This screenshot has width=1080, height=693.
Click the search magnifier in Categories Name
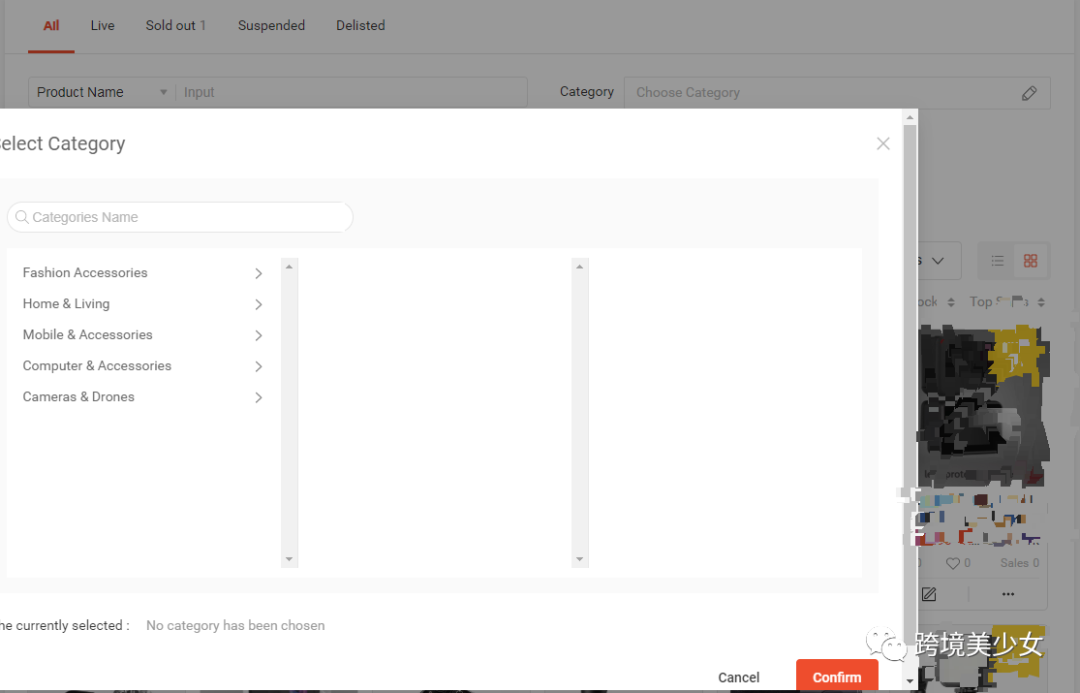click(x=22, y=217)
